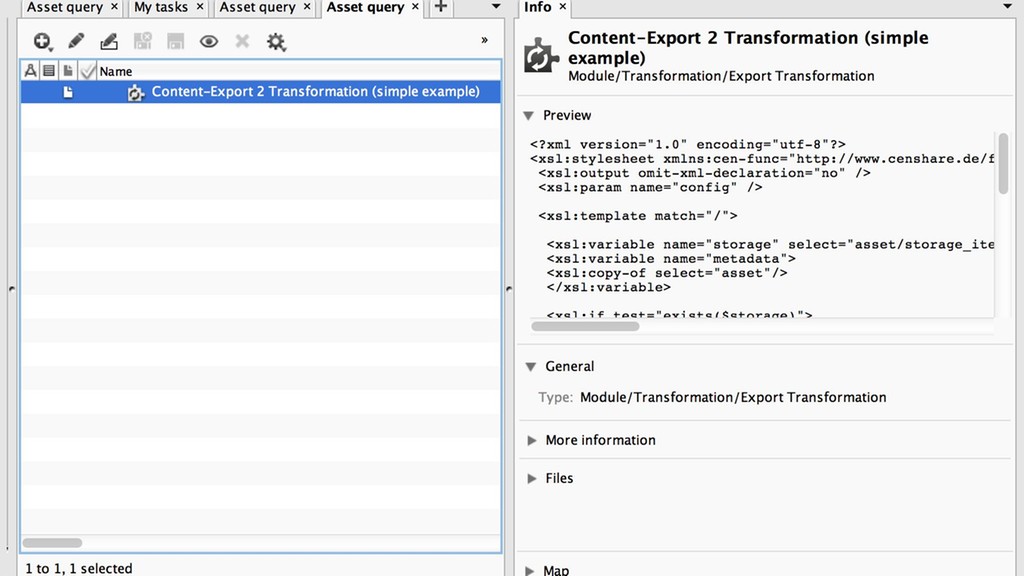This screenshot has height=576, width=1024.
Task: Collapse the Preview section
Action: pos(530,115)
